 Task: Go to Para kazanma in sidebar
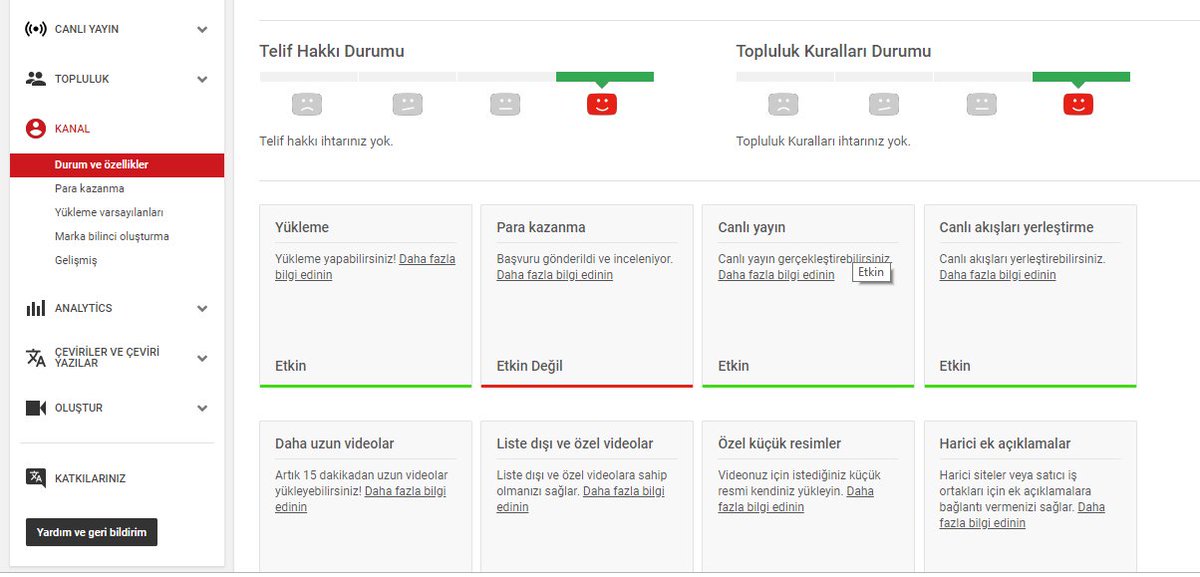89,188
